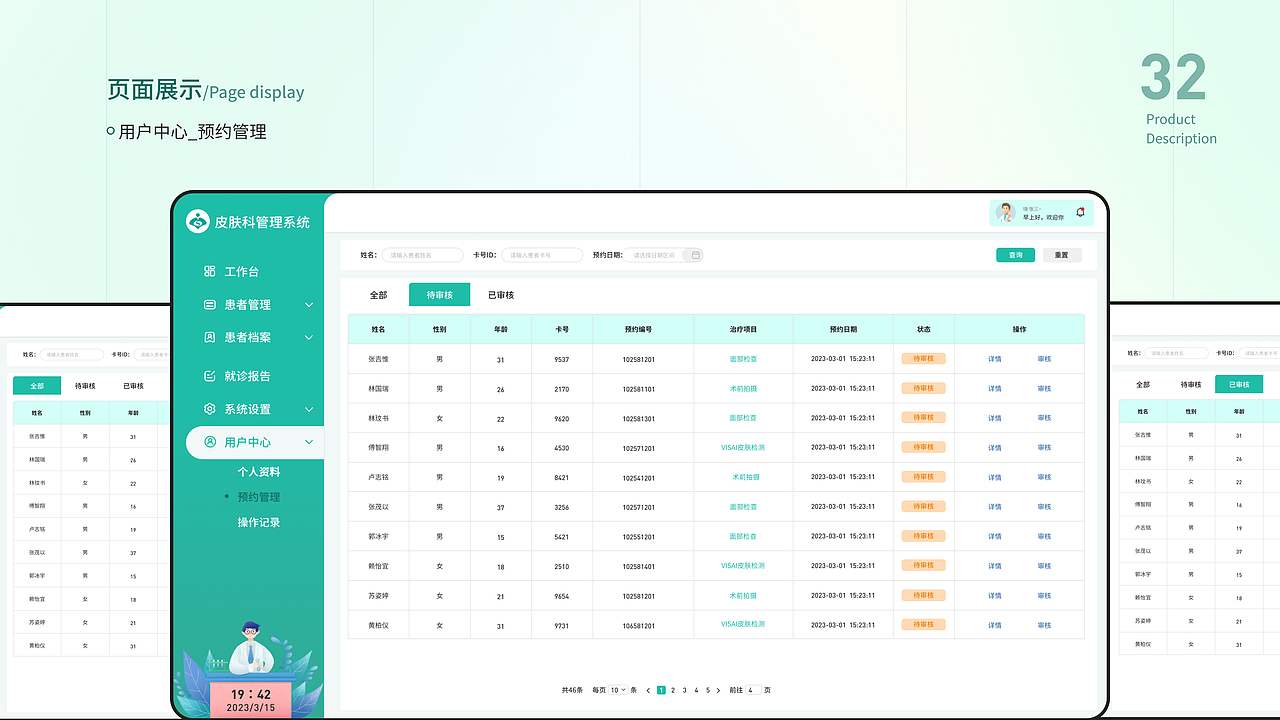The image size is (1280, 720).
Task: Open the calendar icon in 预约日期 field
Action: coord(696,255)
